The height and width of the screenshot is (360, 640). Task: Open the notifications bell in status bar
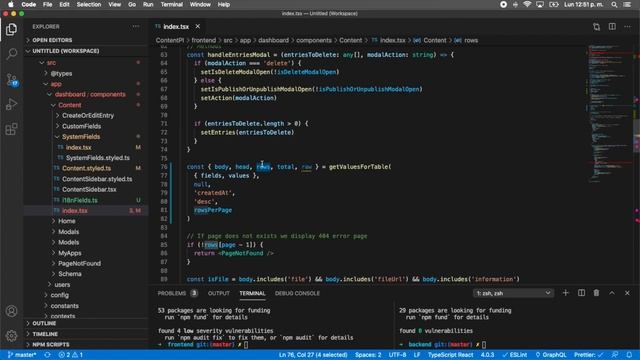(629, 355)
